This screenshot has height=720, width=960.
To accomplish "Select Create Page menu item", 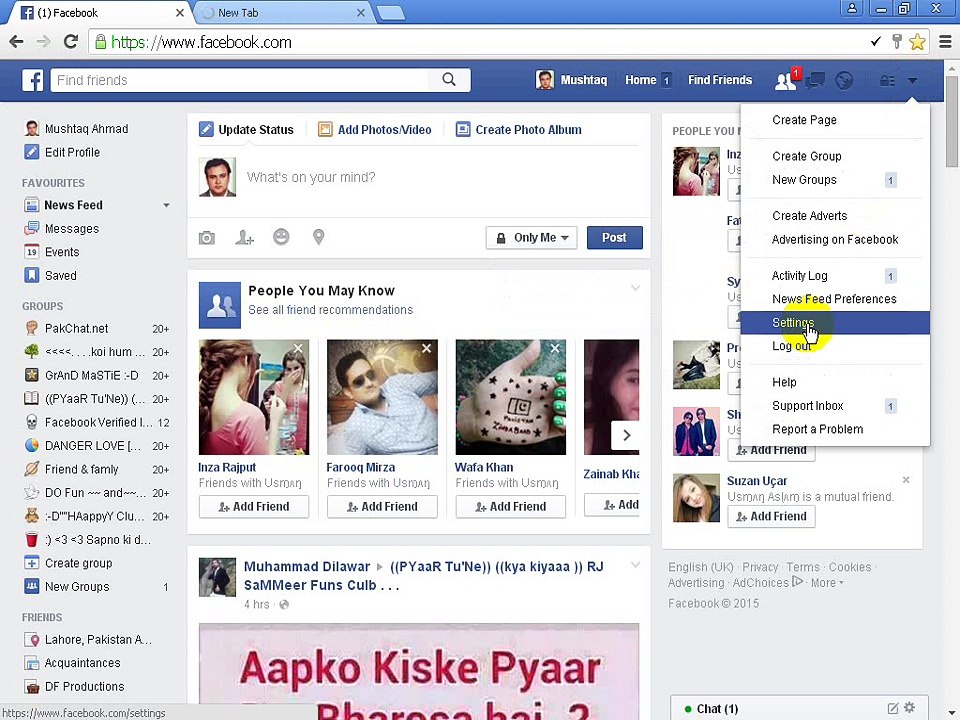I will 835,120.
